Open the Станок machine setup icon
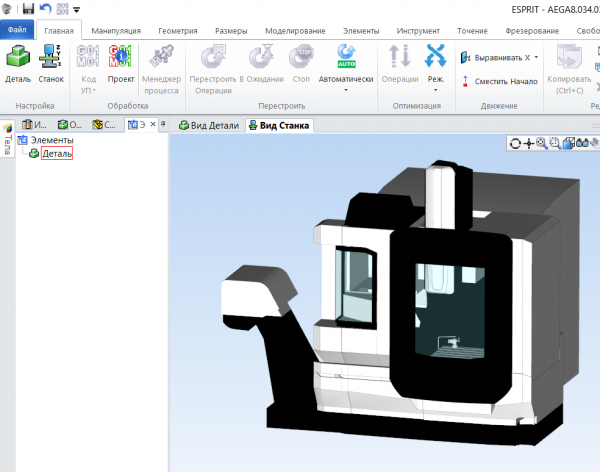Image resolution: width=600 pixels, height=472 pixels. pos(51,57)
